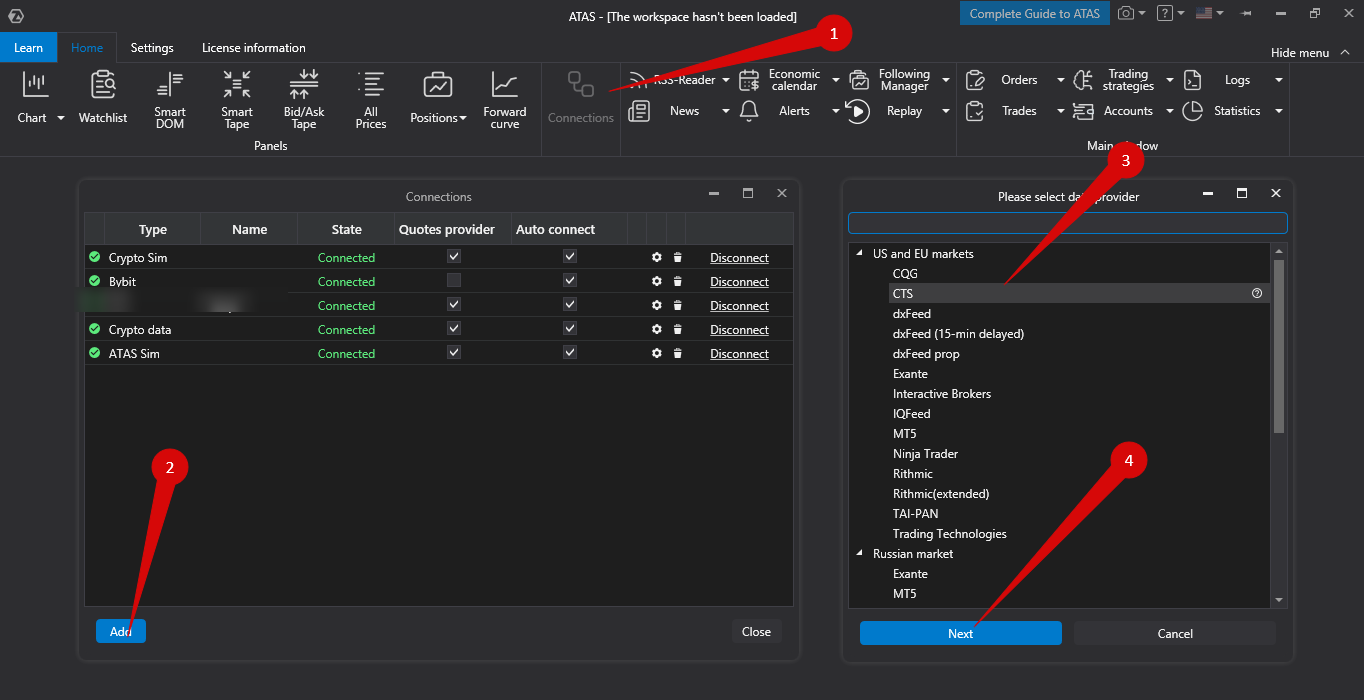
Task: Open settings gear for Crypto Sim connection
Action: 657,257
